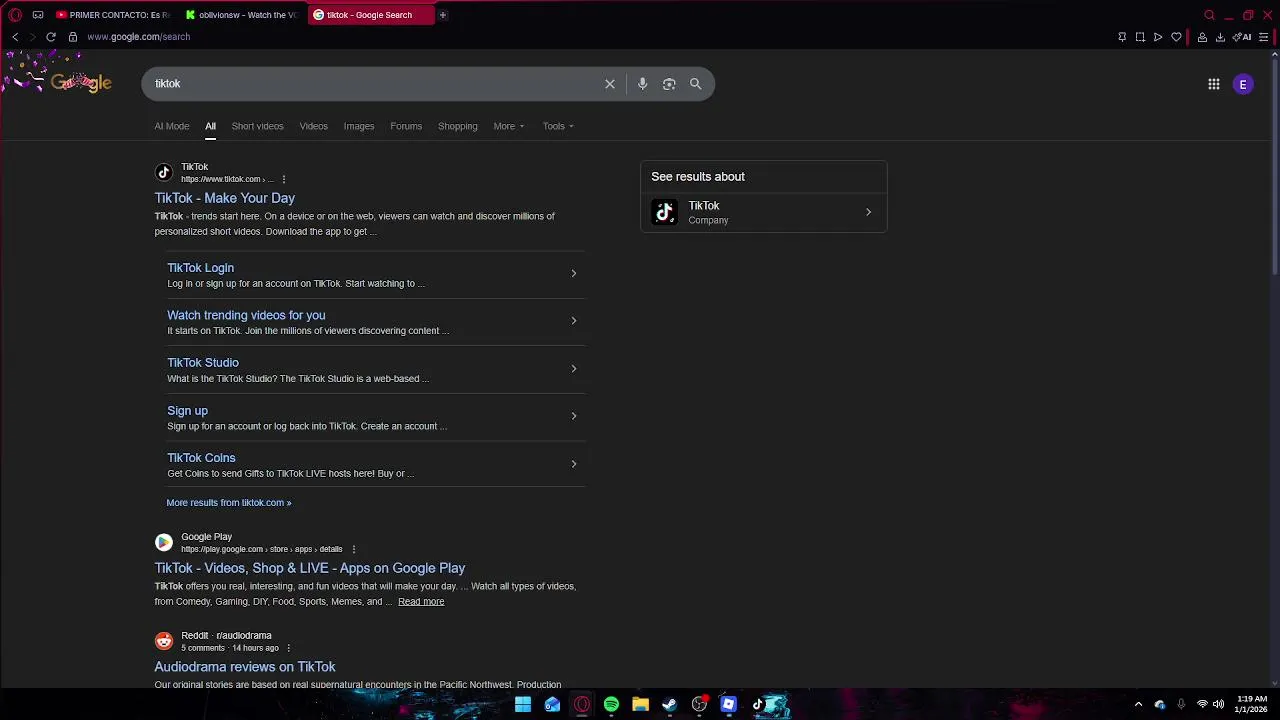Open the Windows Start menu
1280x720 pixels.
[x=523, y=704]
